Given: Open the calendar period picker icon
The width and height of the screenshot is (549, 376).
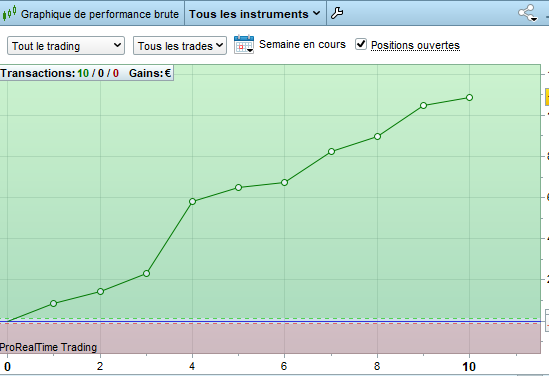Looking at the screenshot, I should [244, 44].
